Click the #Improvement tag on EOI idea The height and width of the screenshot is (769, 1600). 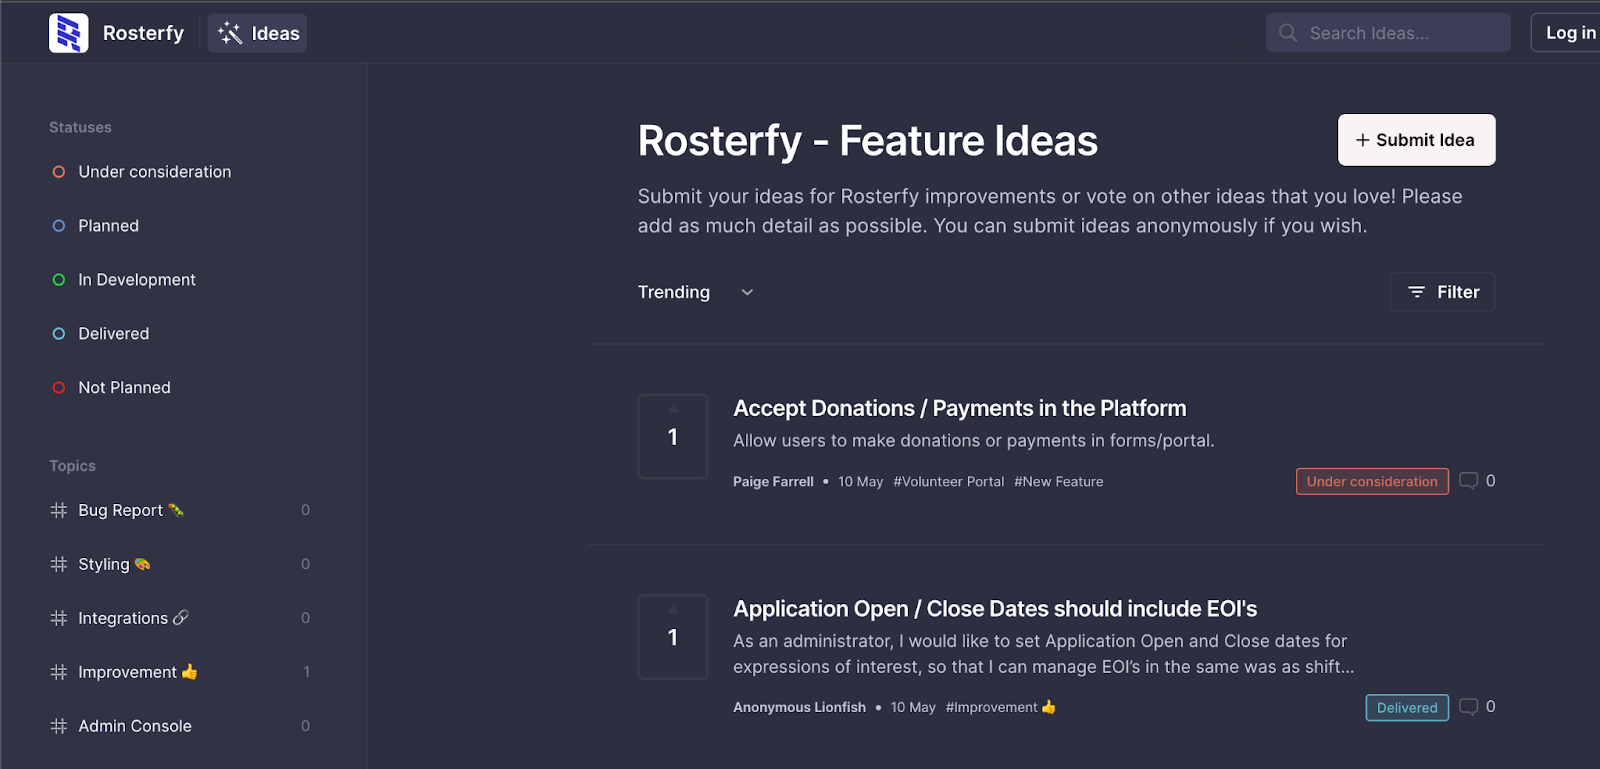pos(1001,707)
